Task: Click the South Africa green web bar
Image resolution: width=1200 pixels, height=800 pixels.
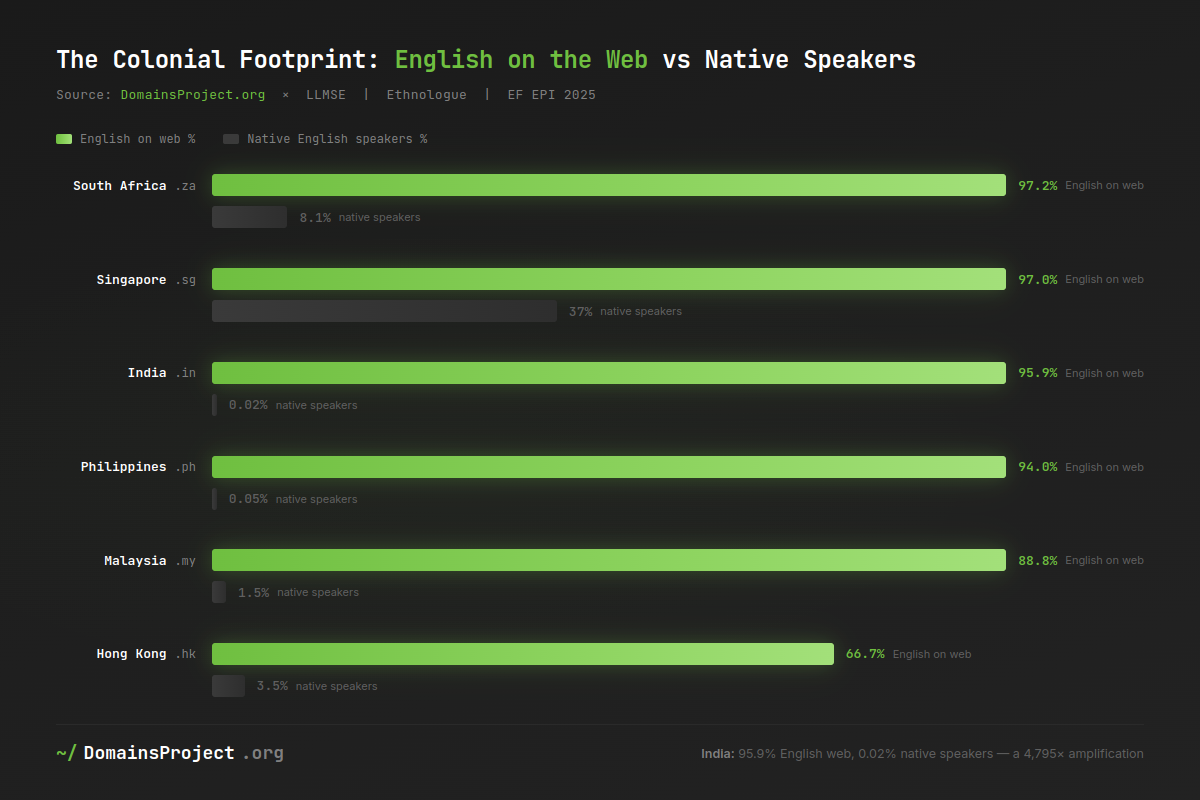Action: click(608, 185)
